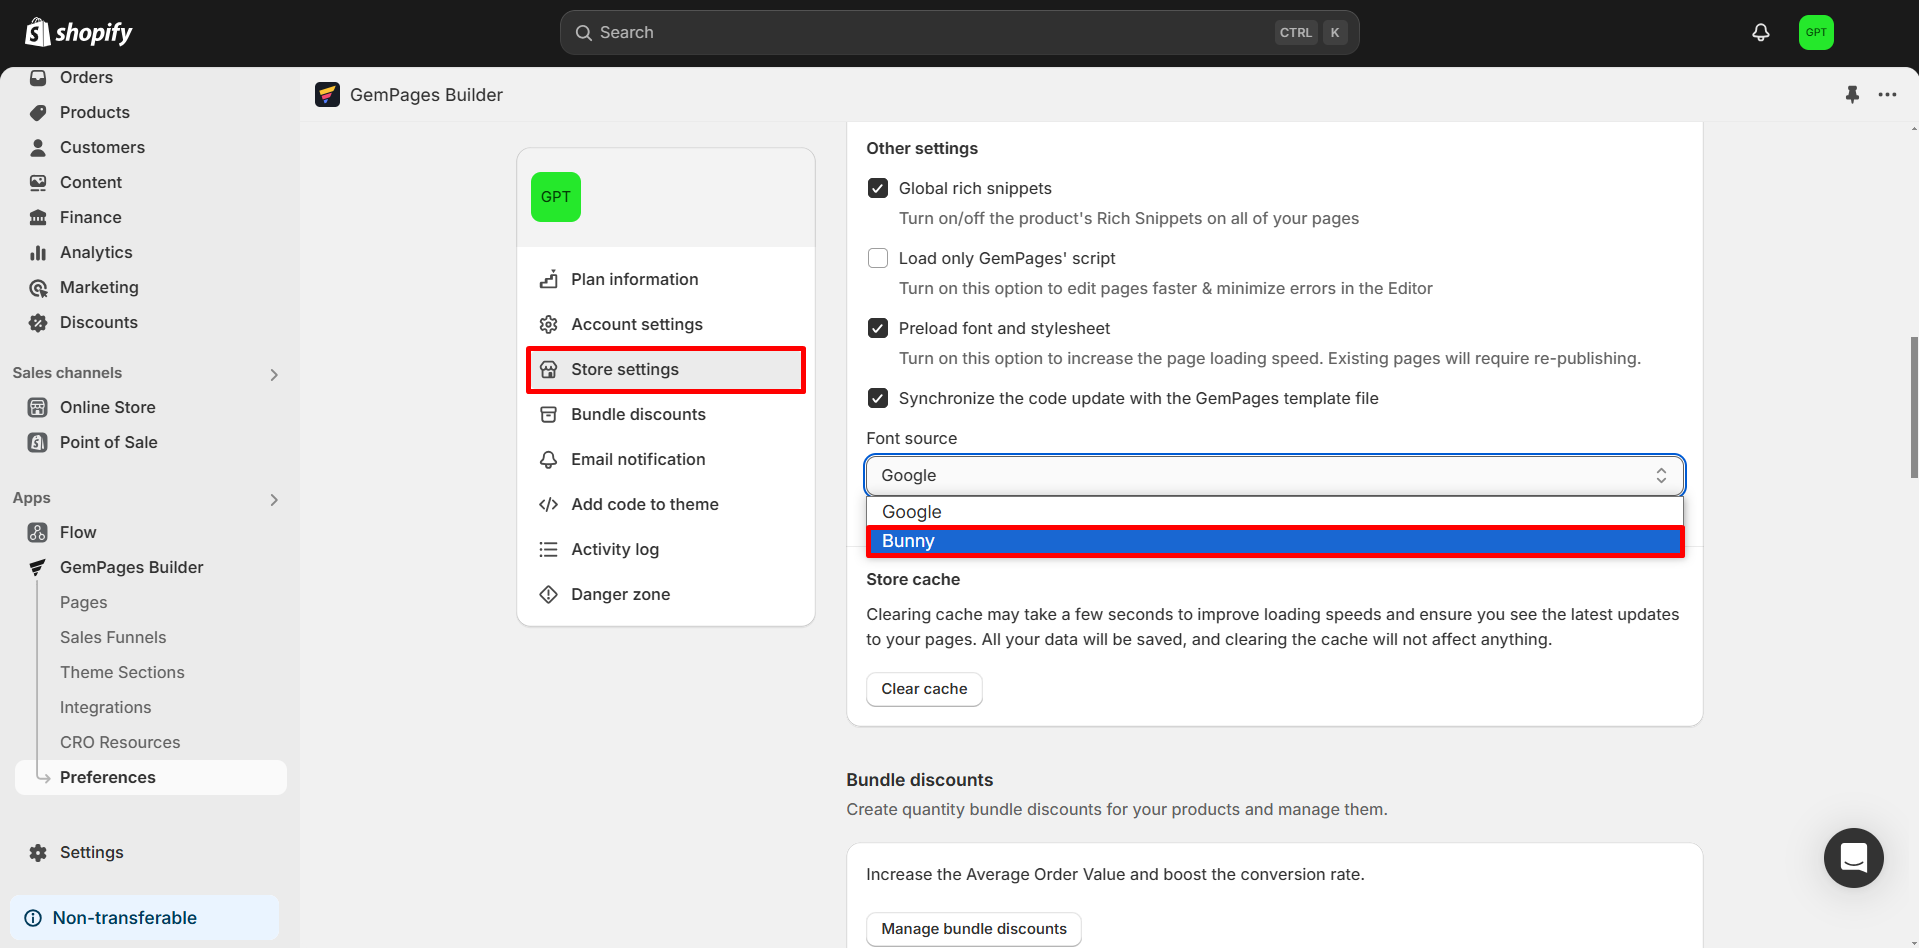Viewport: 1919px width, 948px height.
Task: Open the three-dots more options menu
Action: click(1887, 95)
